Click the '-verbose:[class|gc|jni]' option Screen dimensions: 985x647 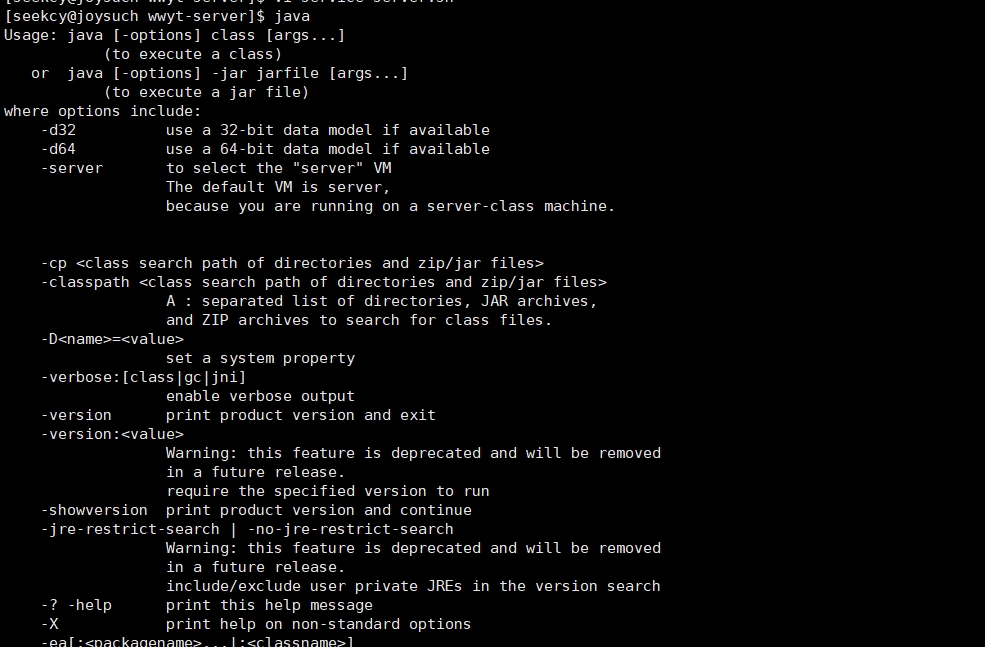point(143,377)
